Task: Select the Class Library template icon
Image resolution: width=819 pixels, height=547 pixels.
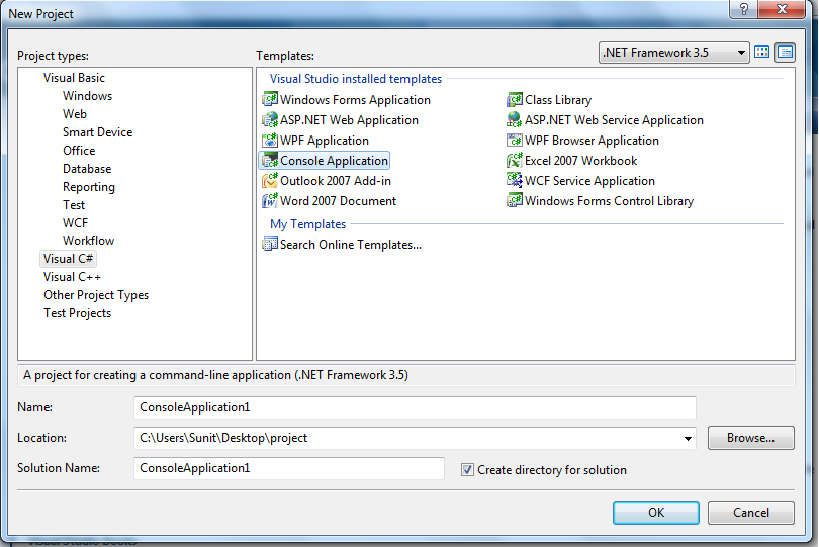Action: tap(514, 99)
